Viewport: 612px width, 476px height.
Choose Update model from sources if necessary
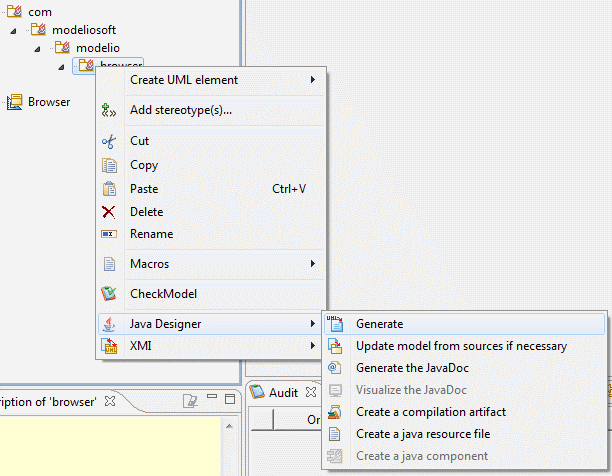(464, 346)
